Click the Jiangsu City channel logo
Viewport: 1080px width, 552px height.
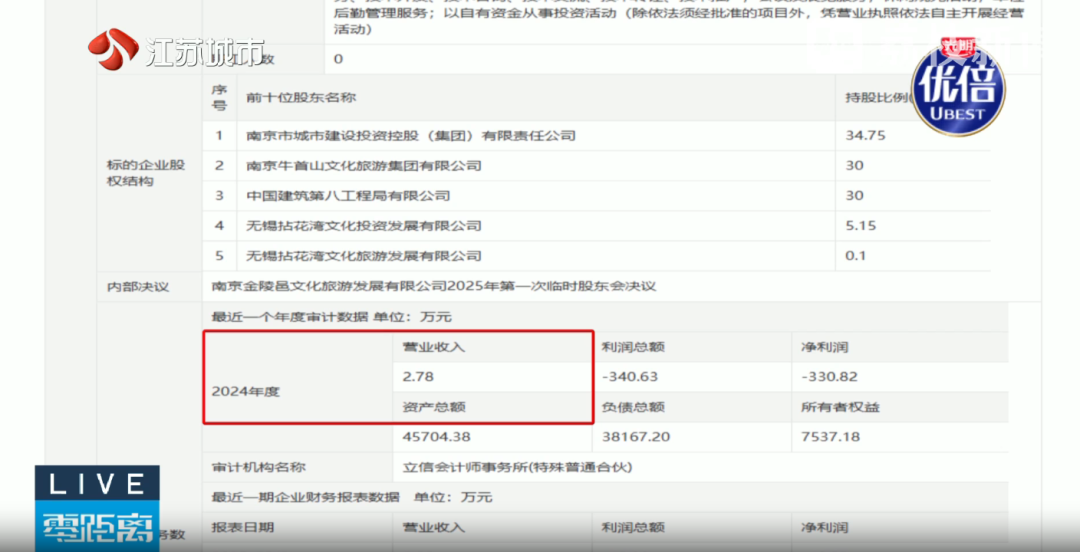pyautogui.click(x=176, y=50)
